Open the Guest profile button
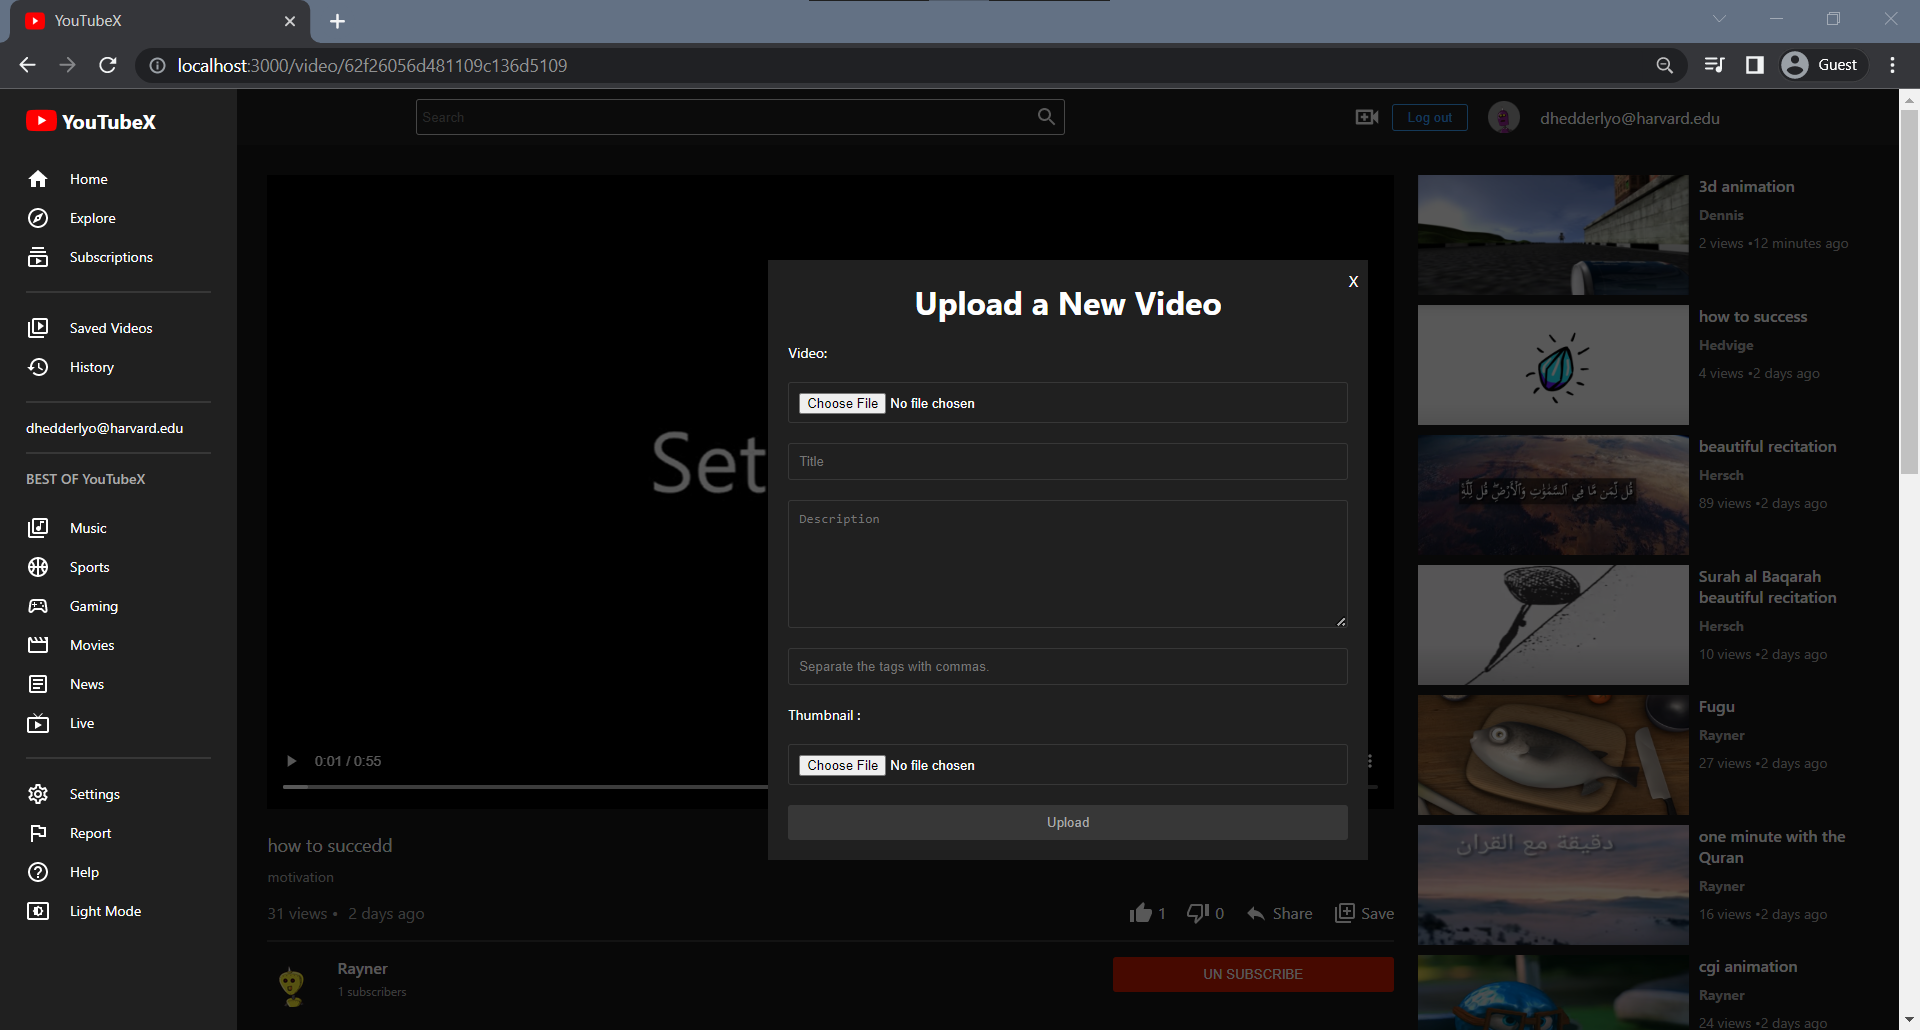 [1822, 65]
